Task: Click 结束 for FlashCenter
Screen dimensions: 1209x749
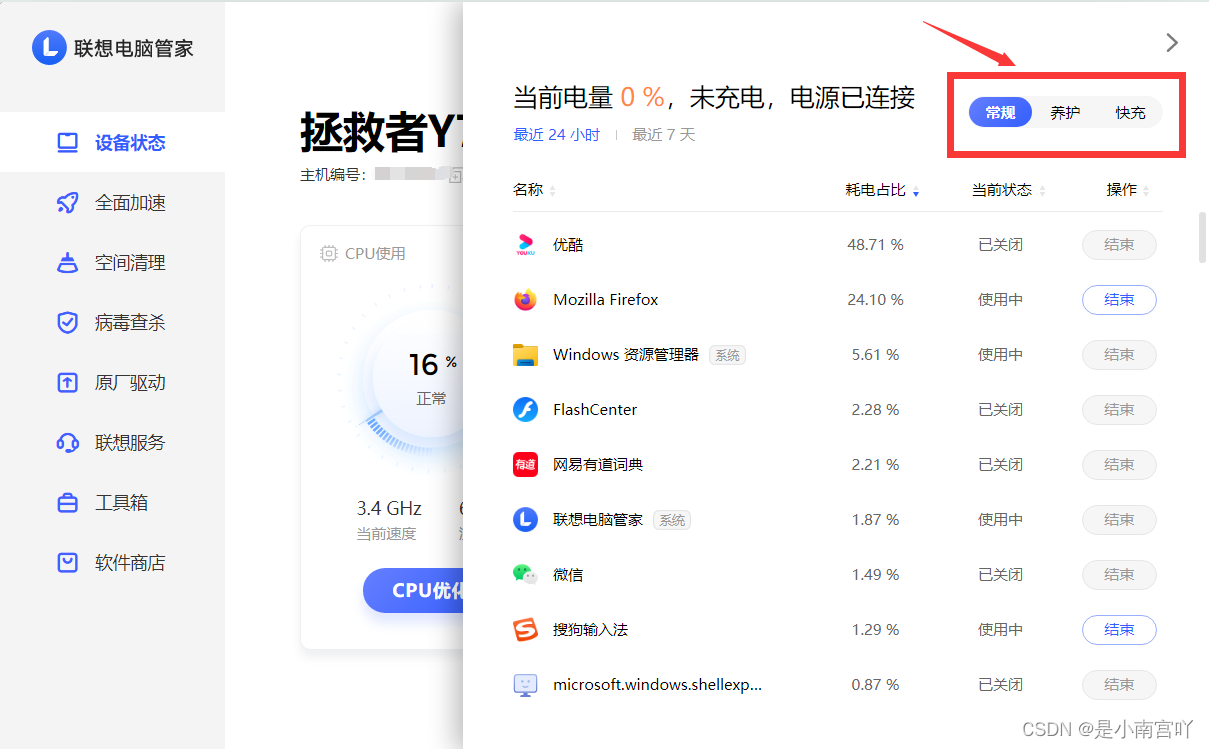Action: [x=1119, y=410]
